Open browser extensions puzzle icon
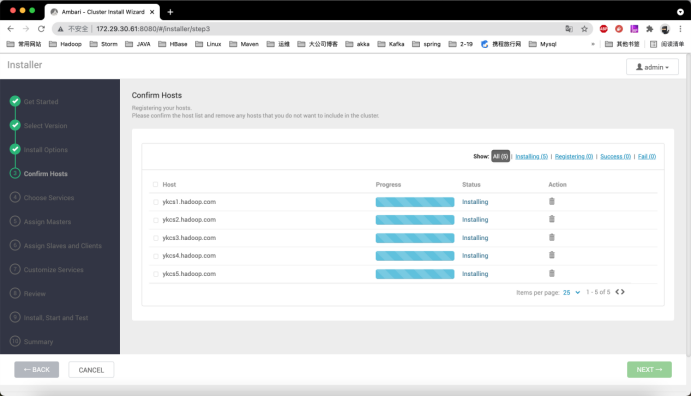The width and height of the screenshot is (692, 396). 650,29
